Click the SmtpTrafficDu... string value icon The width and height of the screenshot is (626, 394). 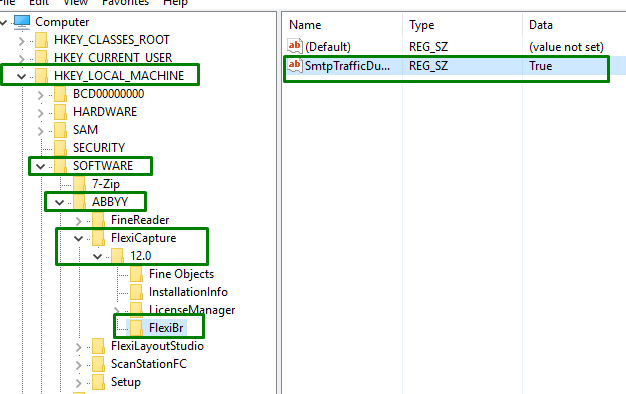tap(295, 65)
